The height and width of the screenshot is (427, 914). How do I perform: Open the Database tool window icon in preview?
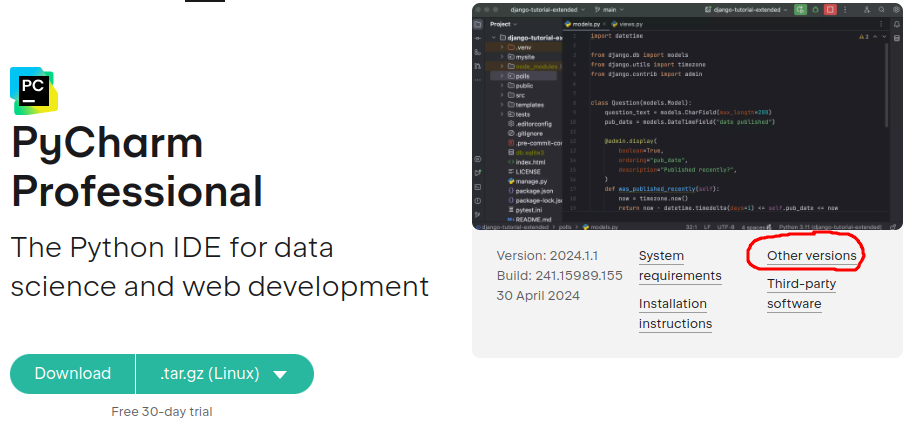(x=897, y=38)
